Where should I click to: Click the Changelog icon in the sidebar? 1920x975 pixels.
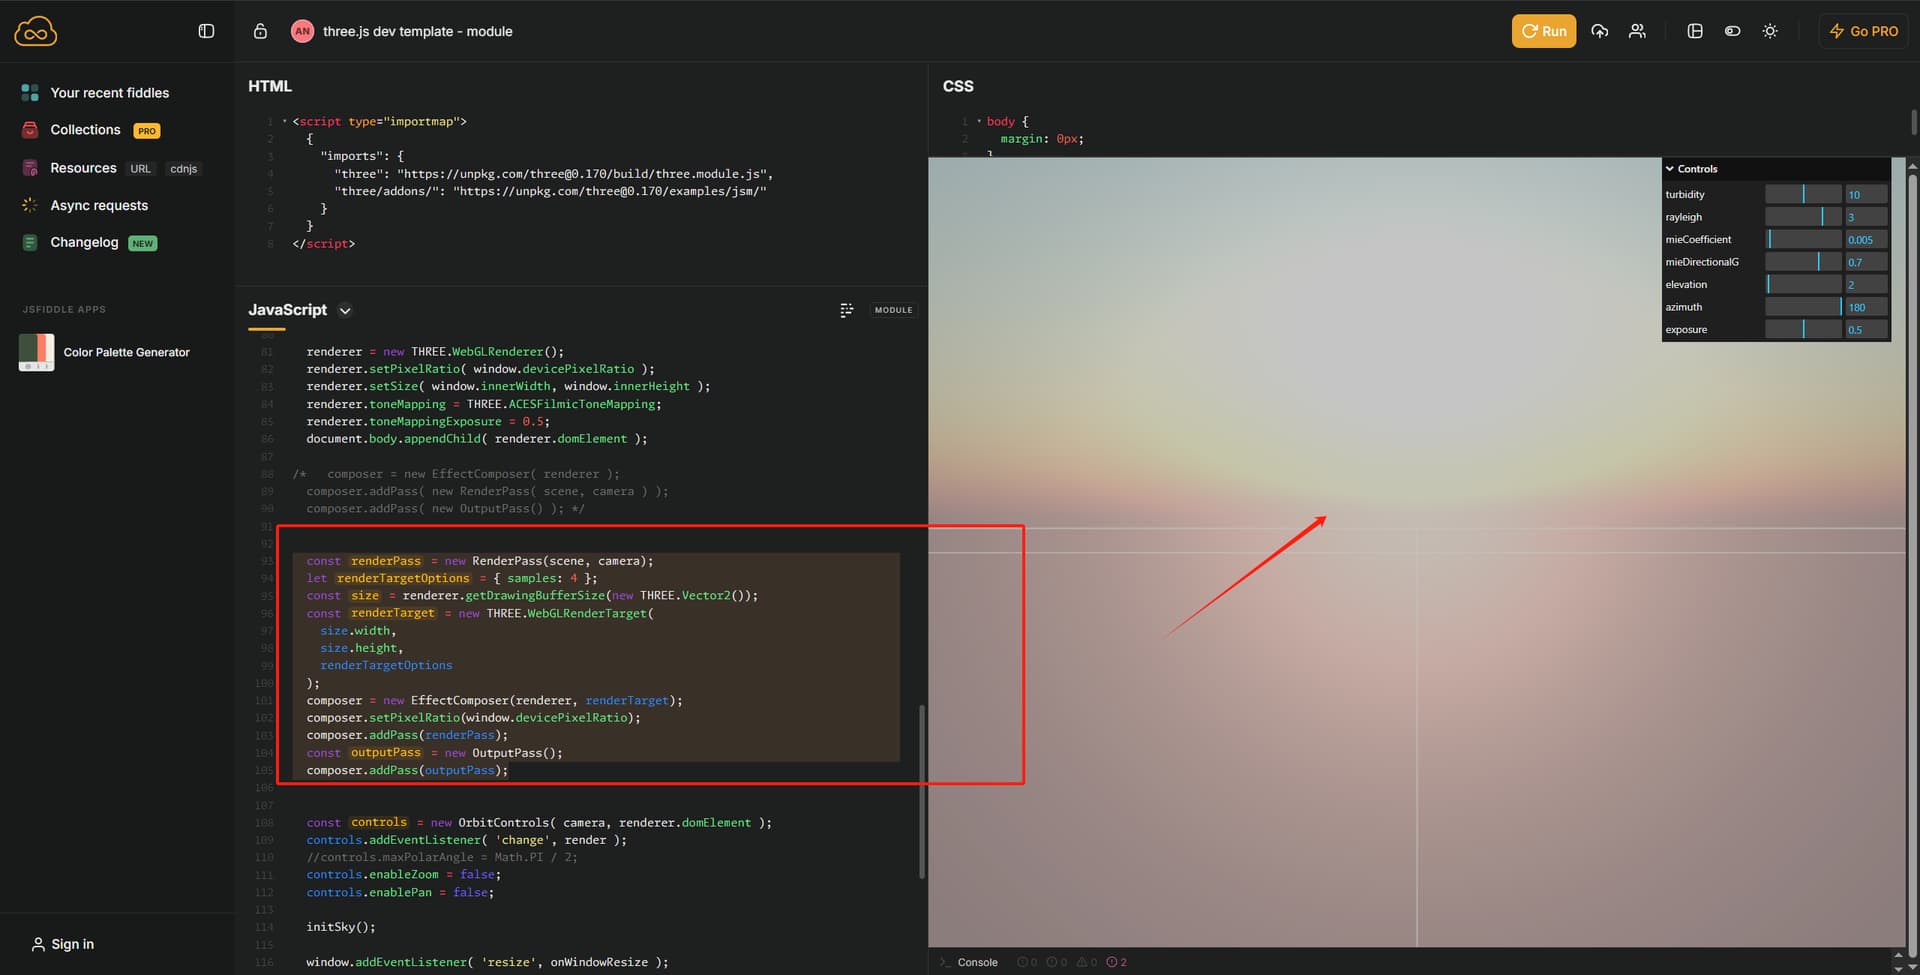[30, 242]
